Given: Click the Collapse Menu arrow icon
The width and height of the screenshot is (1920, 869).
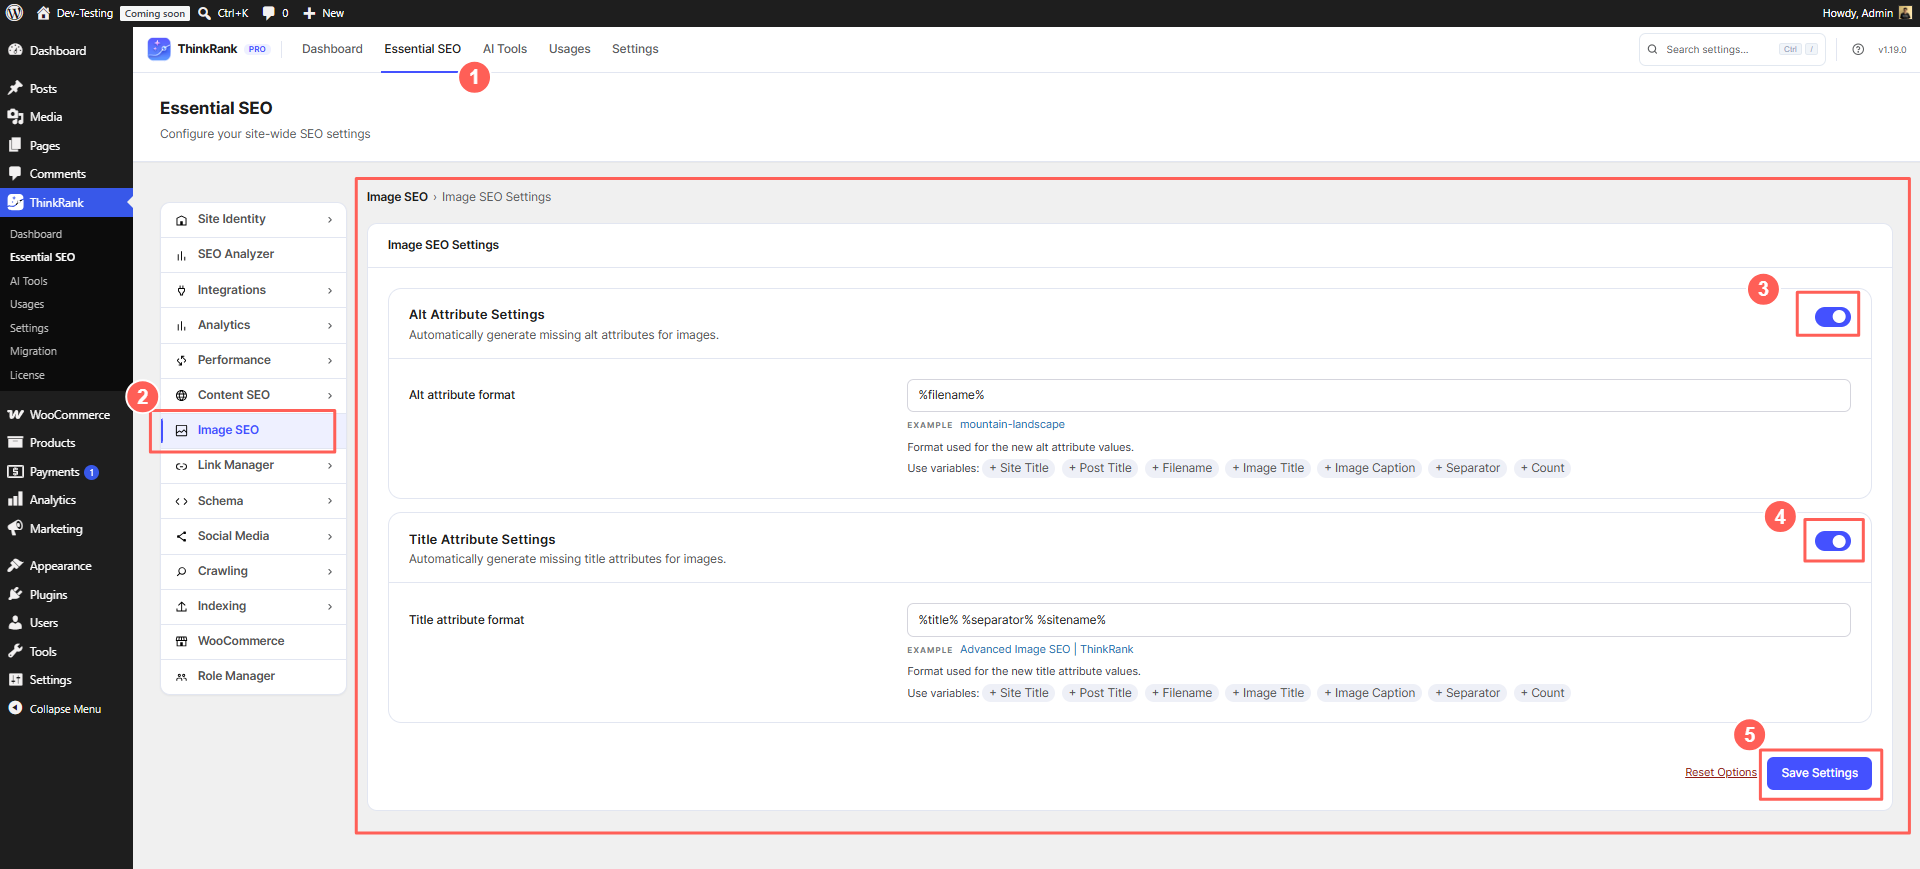Looking at the screenshot, I should point(15,708).
